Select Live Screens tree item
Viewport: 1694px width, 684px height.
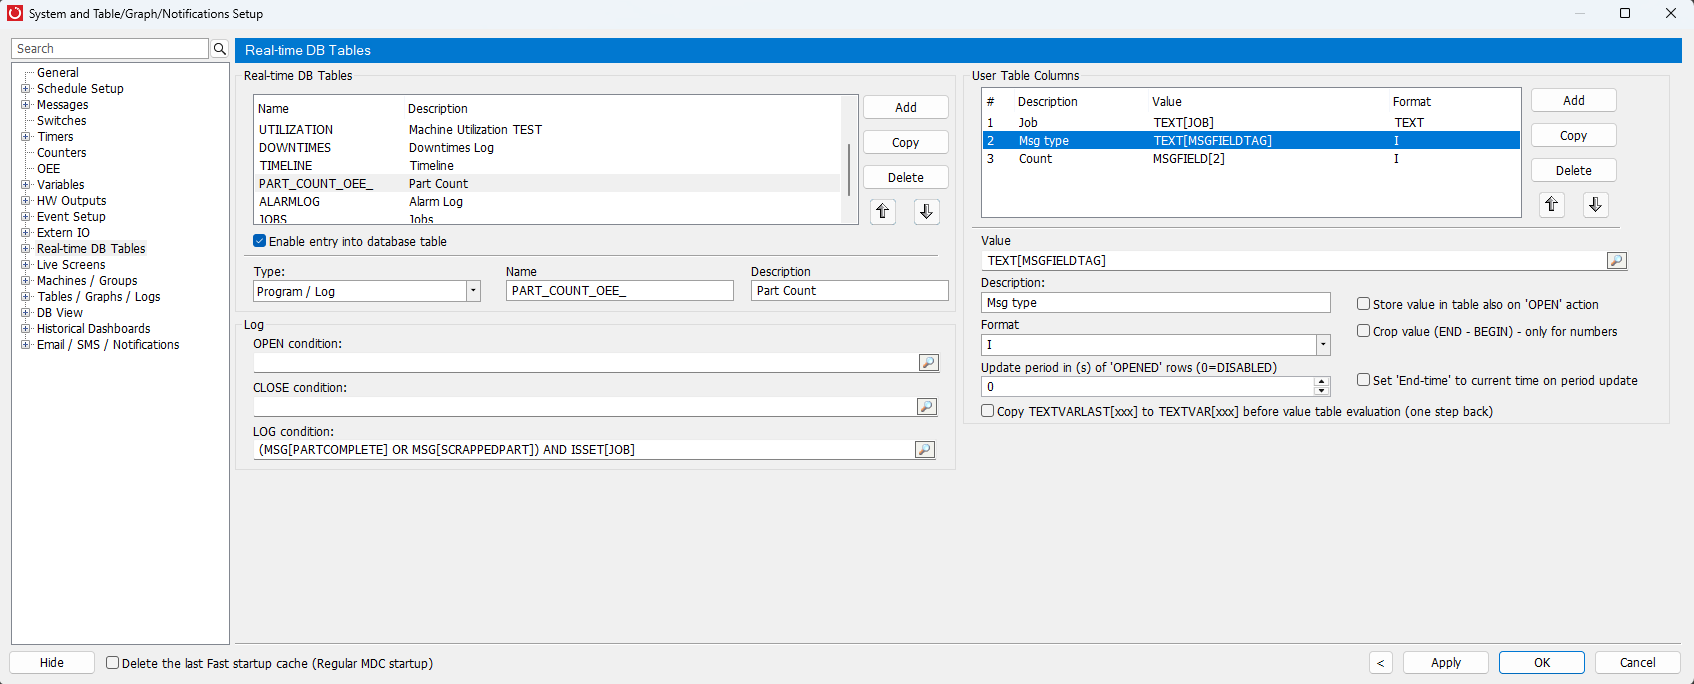click(x=71, y=265)
